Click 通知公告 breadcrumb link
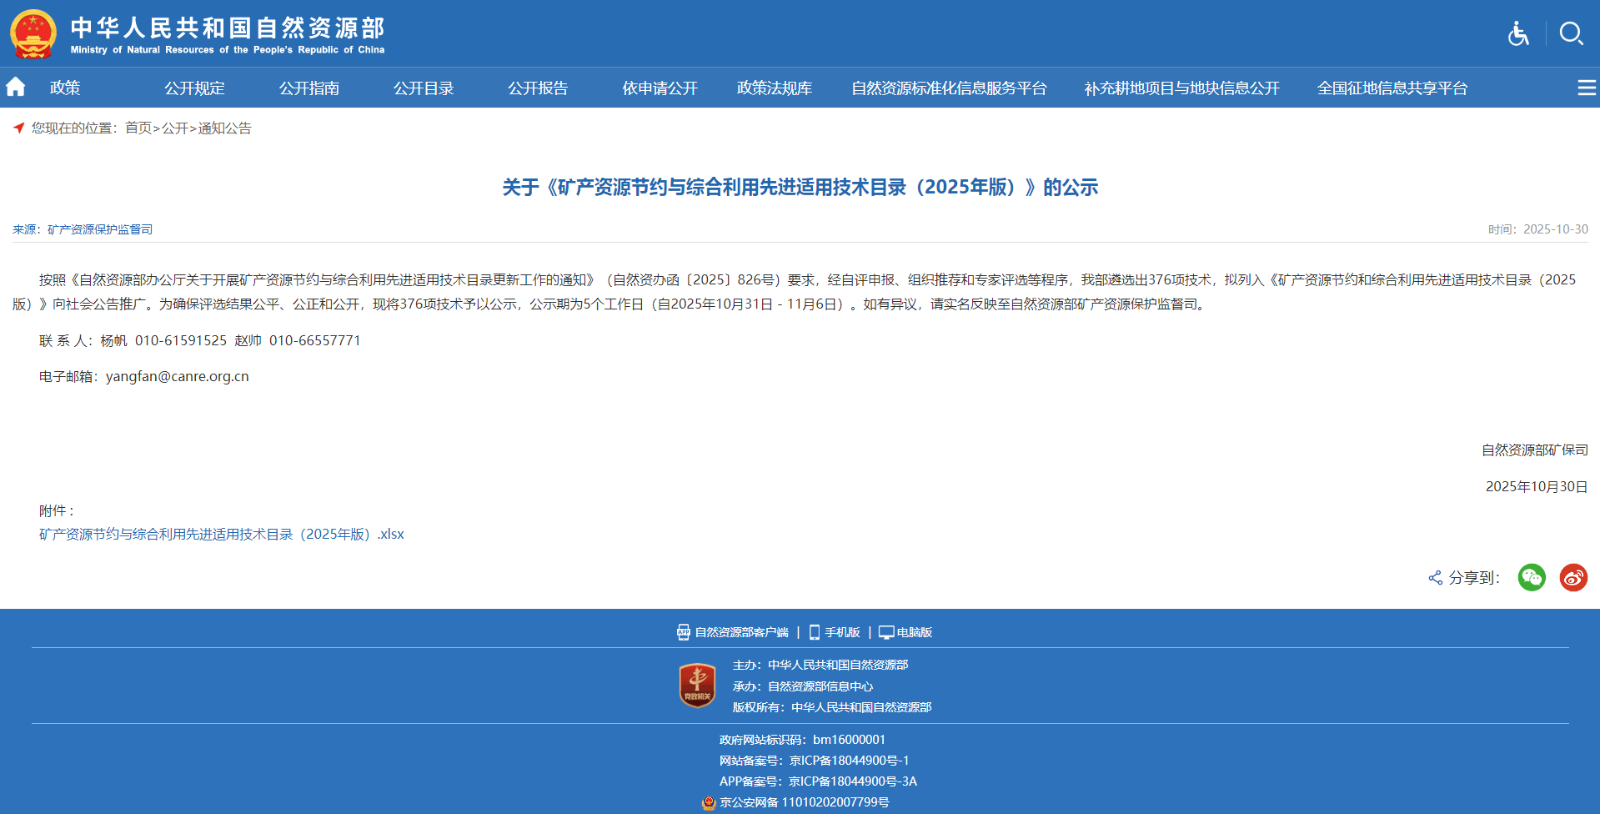 [225, 128]
